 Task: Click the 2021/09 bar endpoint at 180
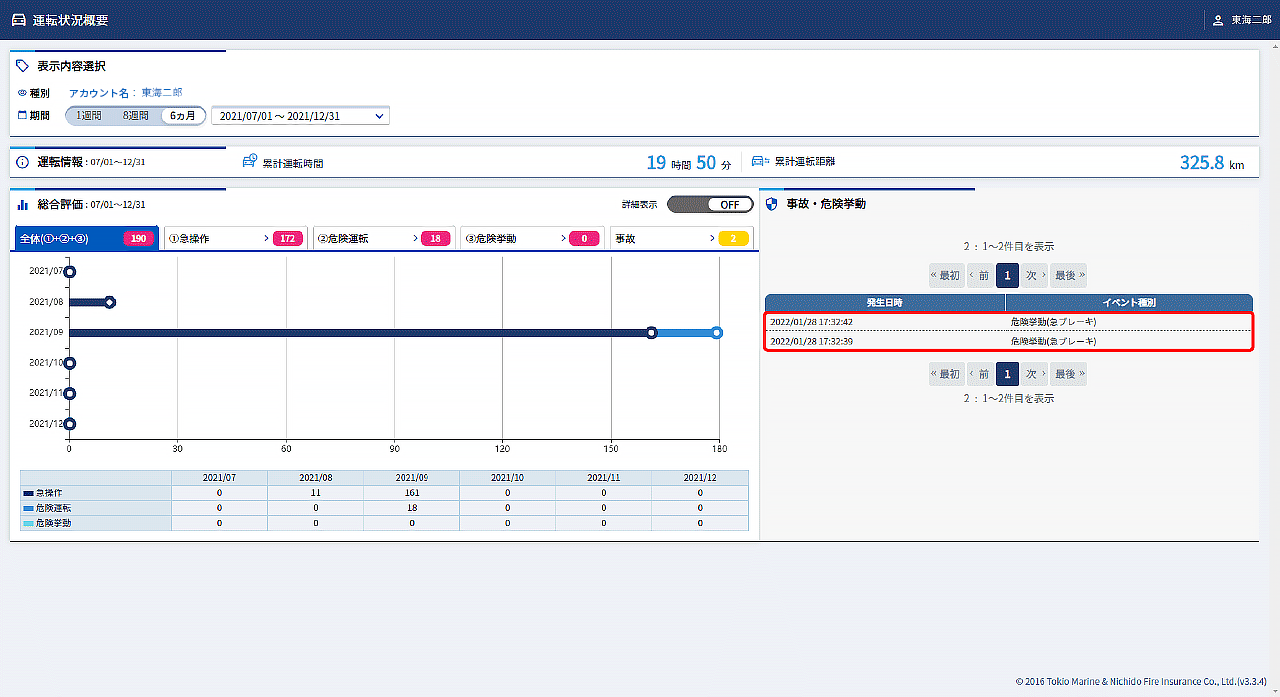(x=717, y=332)
